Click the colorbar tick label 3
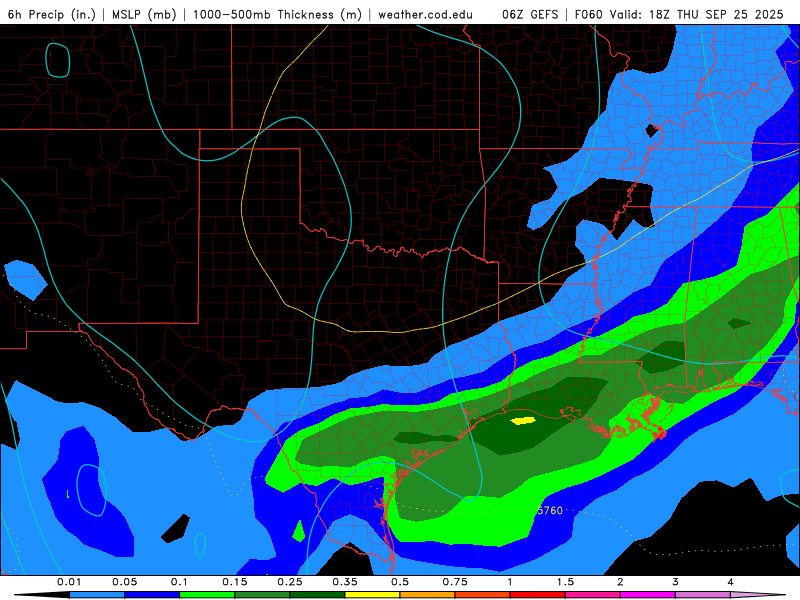Image resolution: width=800 pixels, height=600 pixels. pyautogui.click(x=676, y=582)
